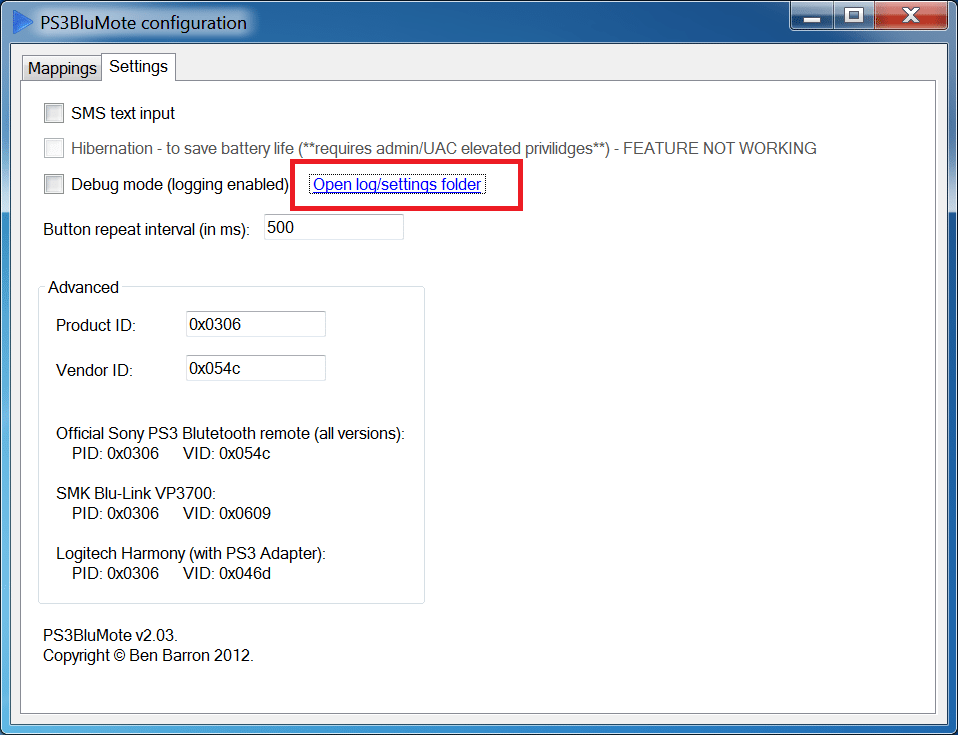
Task: Close the PS3BluMote configuration window
Action: (910, 16)
